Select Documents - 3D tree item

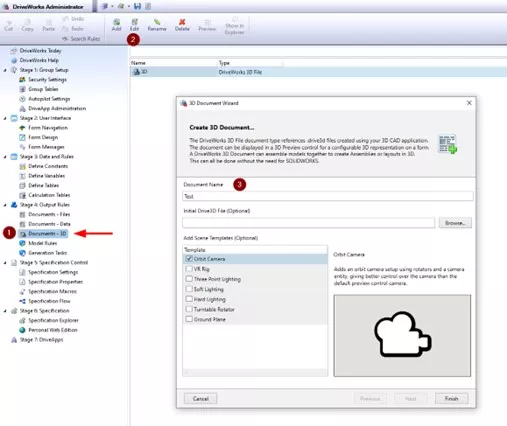click(x=43, y=234)
